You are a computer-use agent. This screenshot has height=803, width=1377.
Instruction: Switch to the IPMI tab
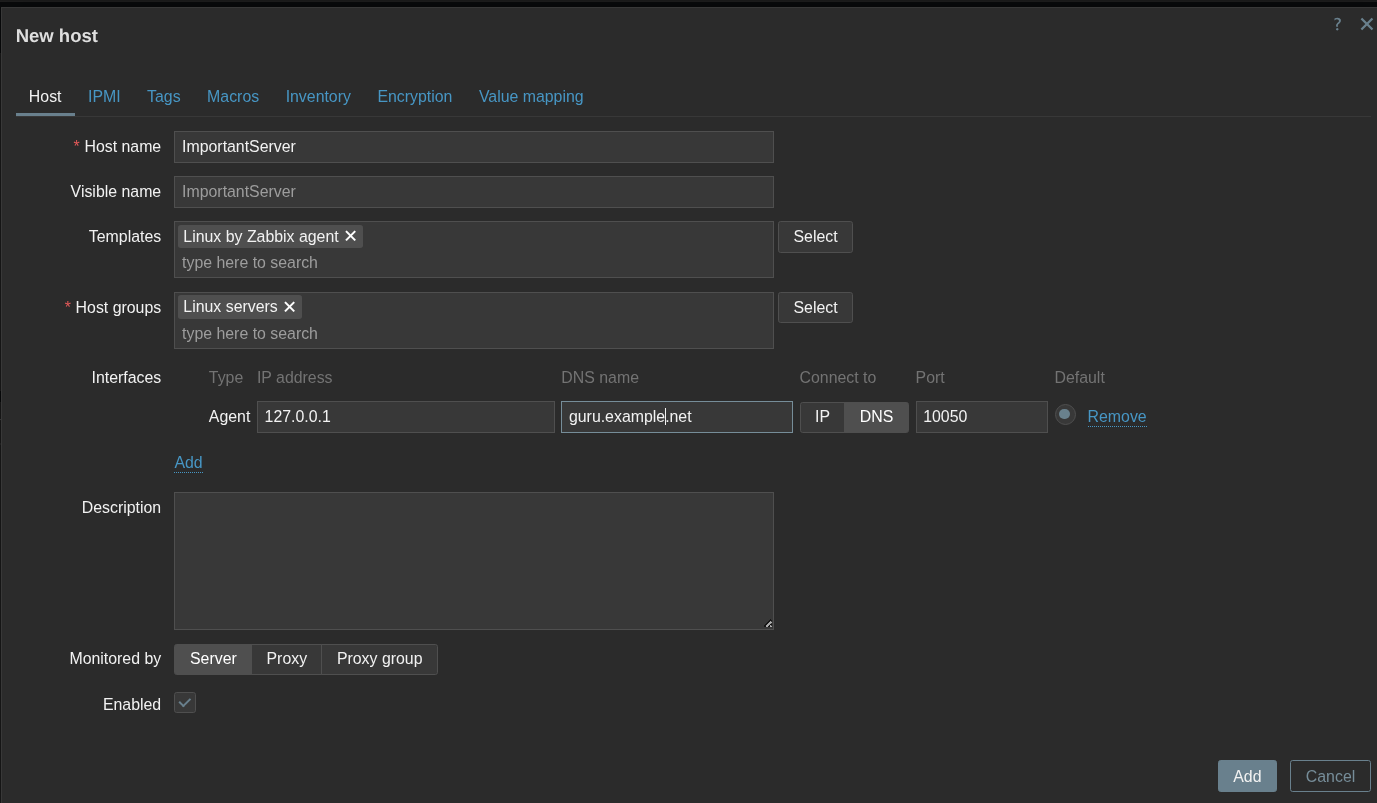(x=104, y=97)
